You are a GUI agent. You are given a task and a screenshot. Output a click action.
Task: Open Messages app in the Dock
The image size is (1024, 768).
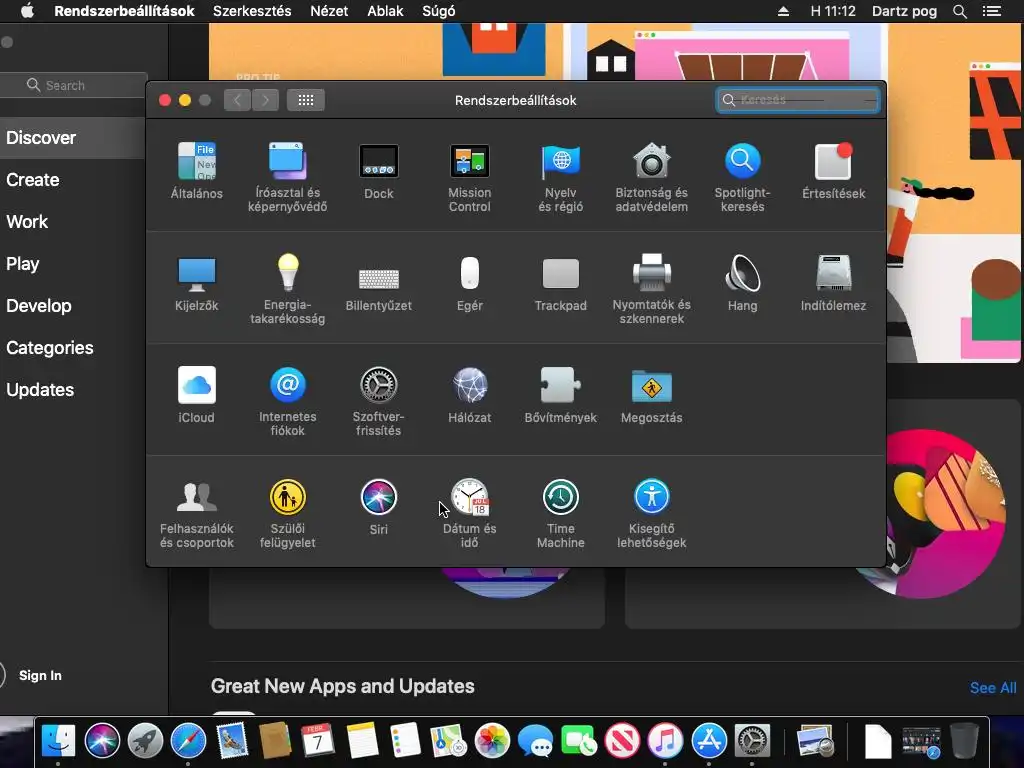[x=535, y=741]
